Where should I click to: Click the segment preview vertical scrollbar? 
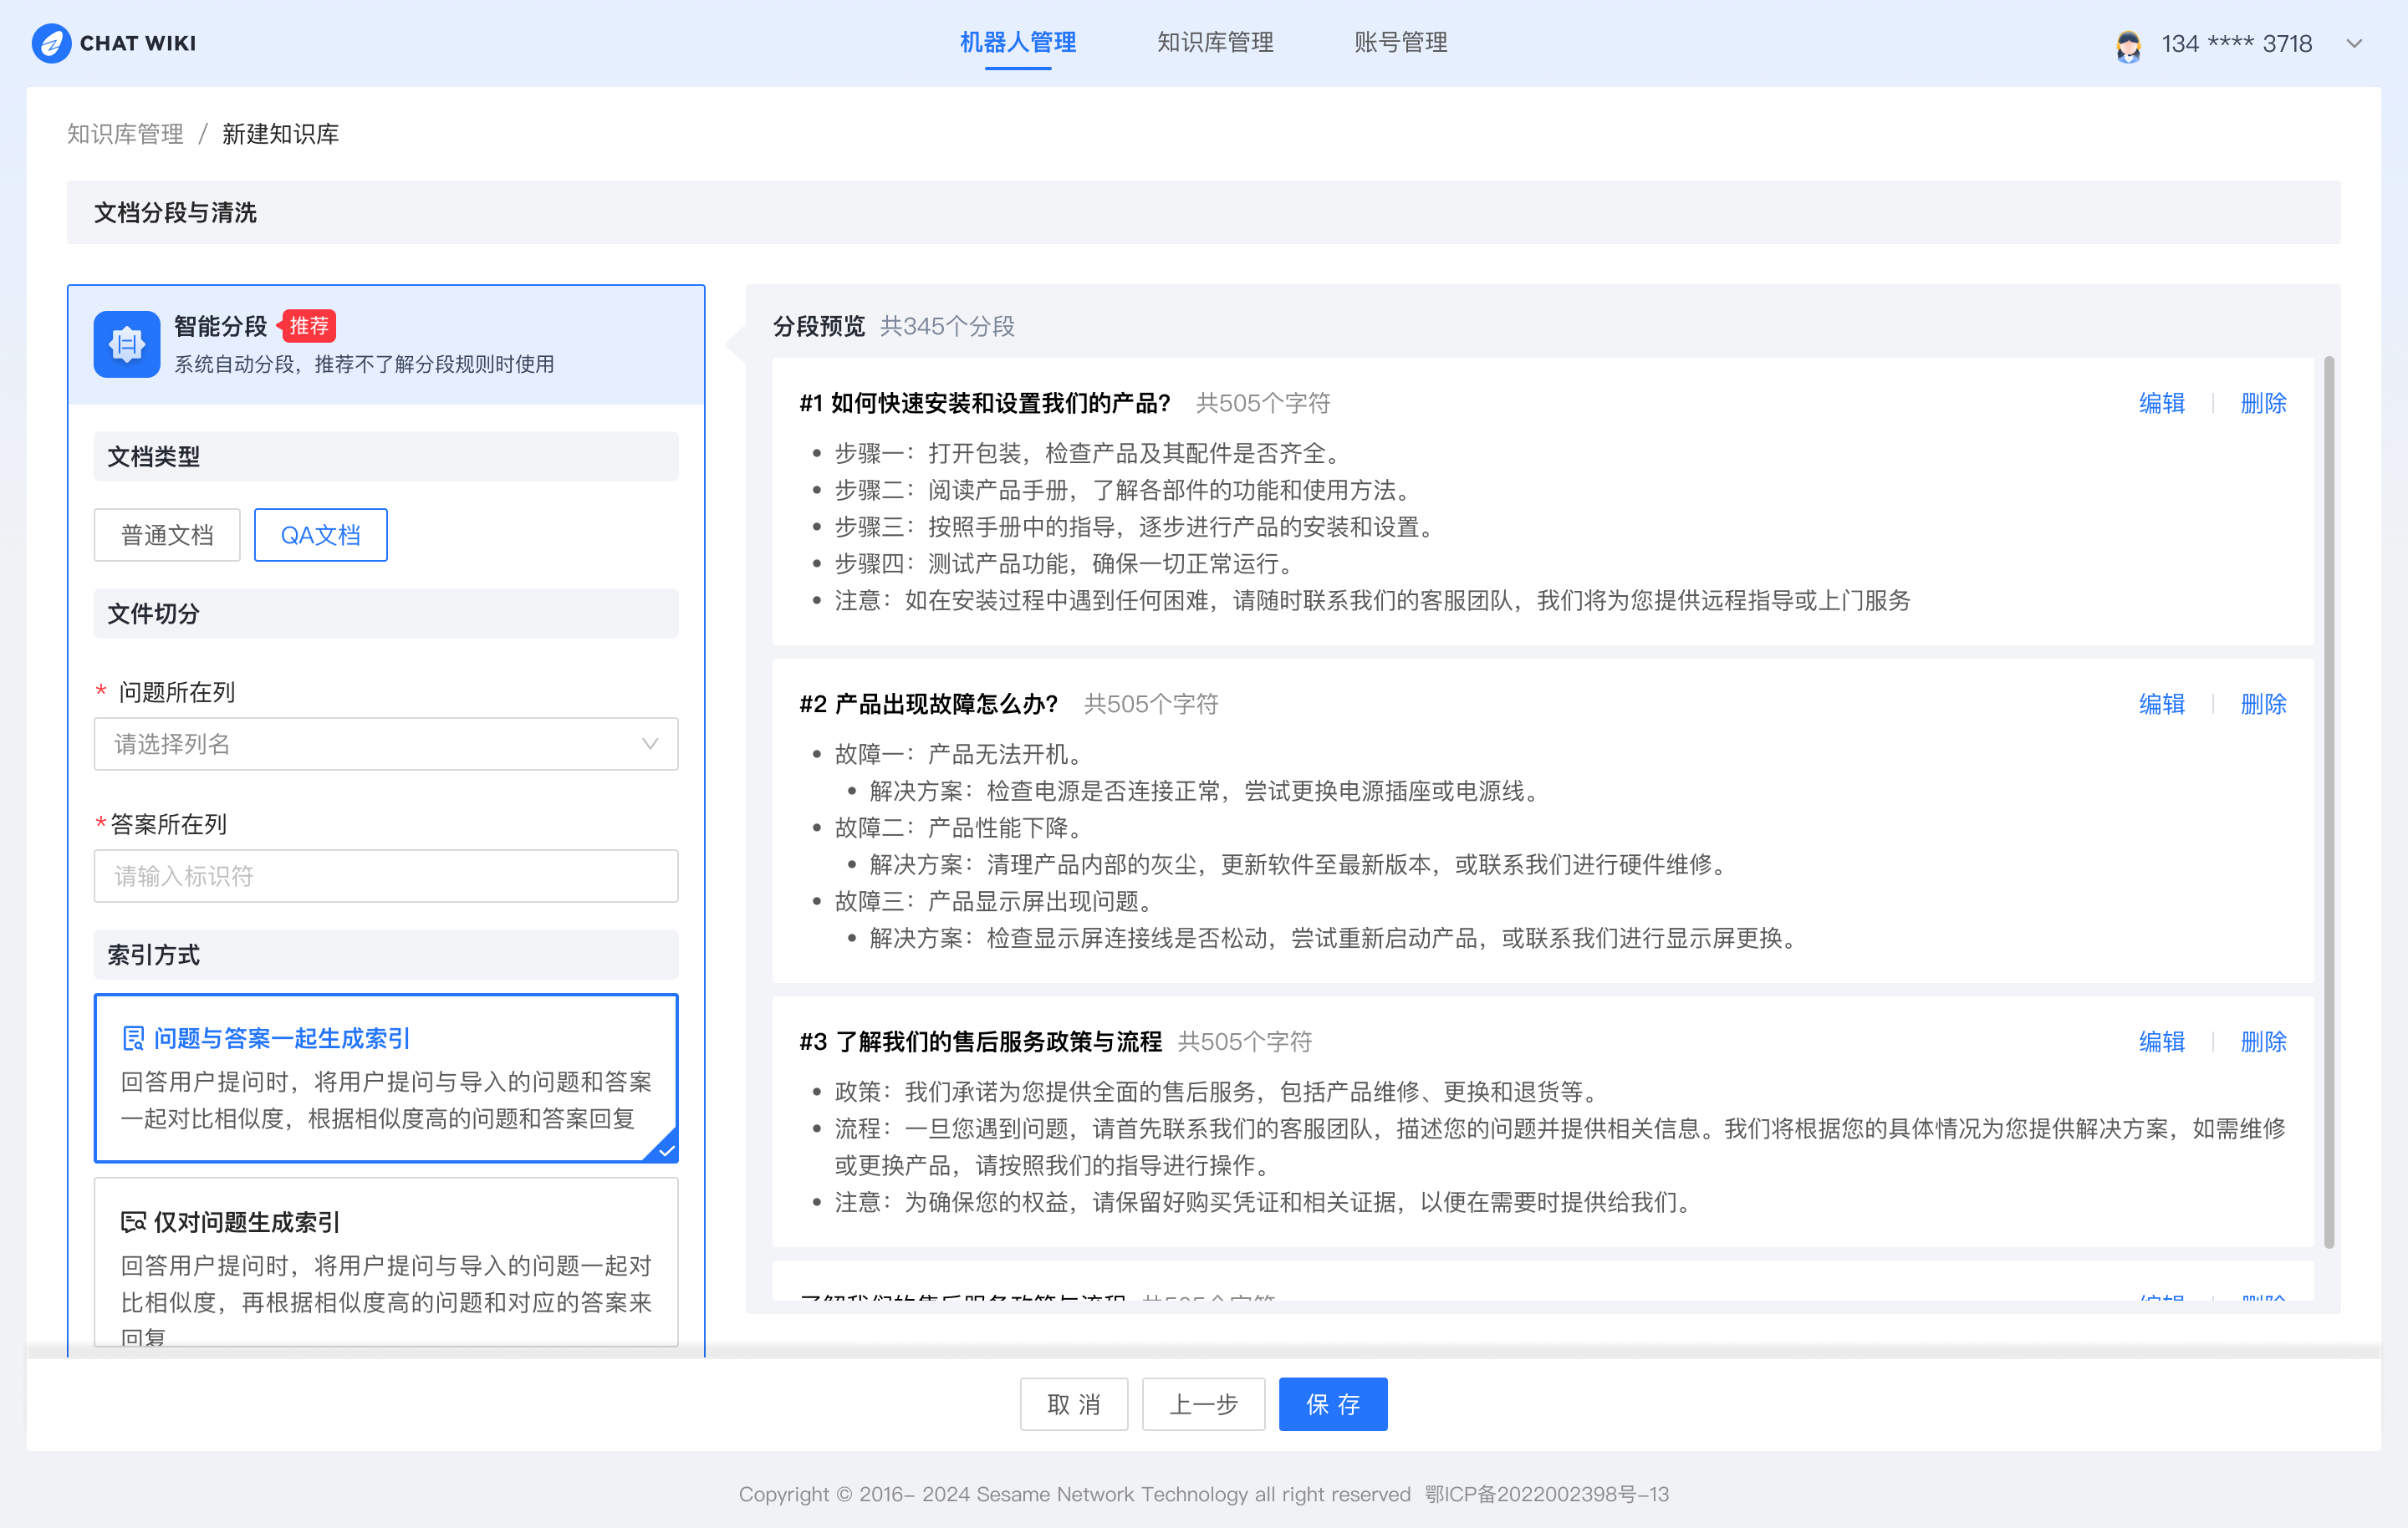pos(2328,802)
